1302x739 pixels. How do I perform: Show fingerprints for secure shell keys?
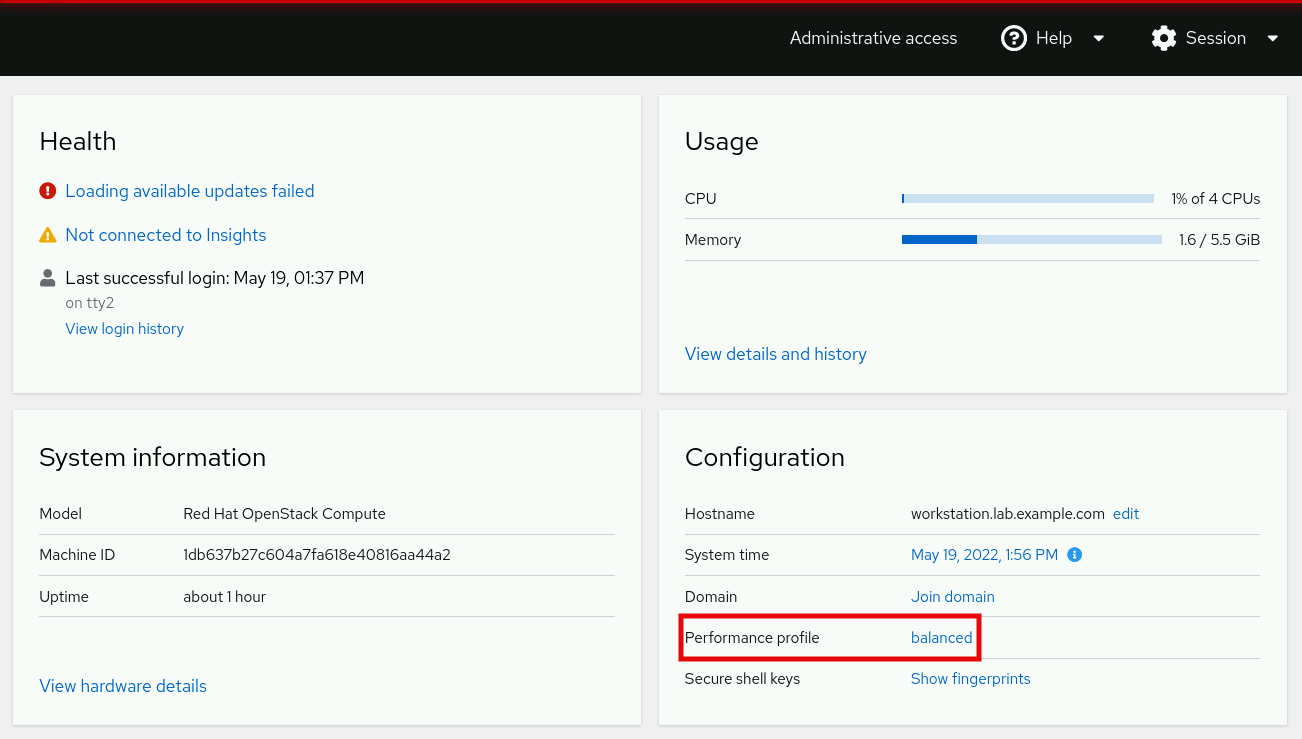pyautogui.click(x=970, y=679)
